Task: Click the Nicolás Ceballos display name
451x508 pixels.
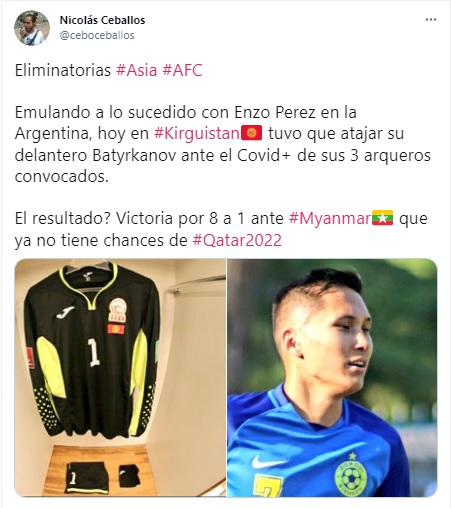Action: (x=102, y=20)
